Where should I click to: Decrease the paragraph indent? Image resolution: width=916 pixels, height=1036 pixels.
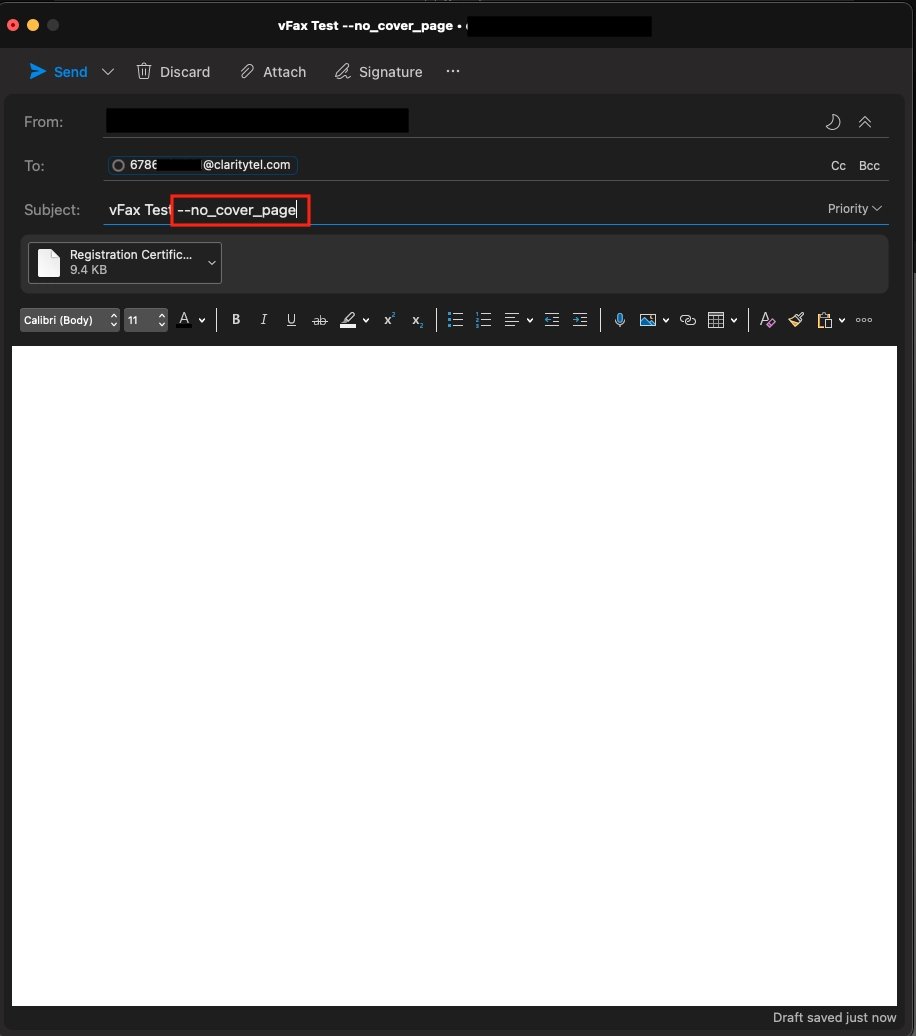[x=552, y=320]
